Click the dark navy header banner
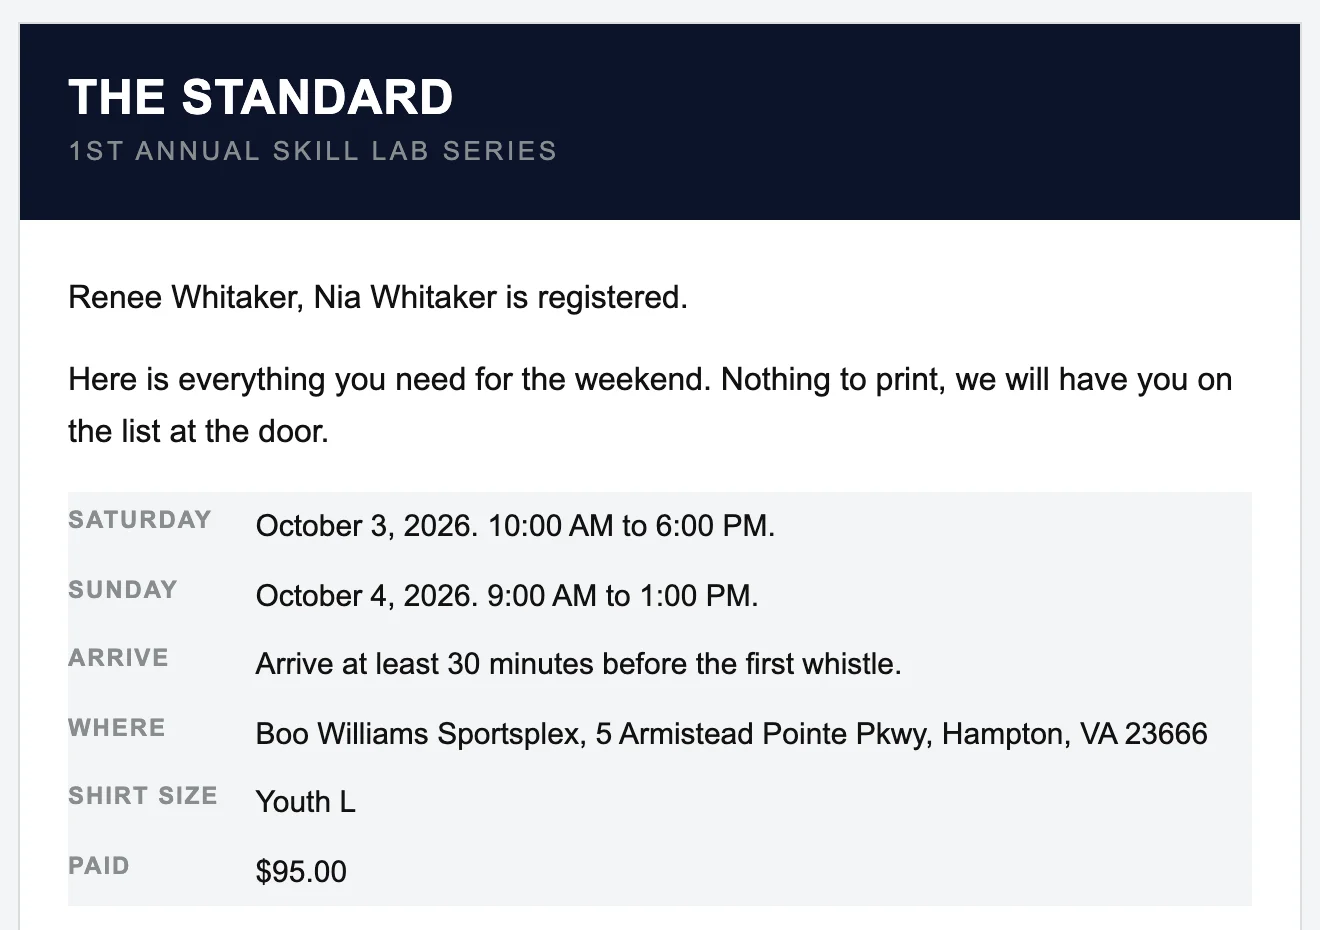This screenshot has width=1320, height=930. click(x=660, y=122)
